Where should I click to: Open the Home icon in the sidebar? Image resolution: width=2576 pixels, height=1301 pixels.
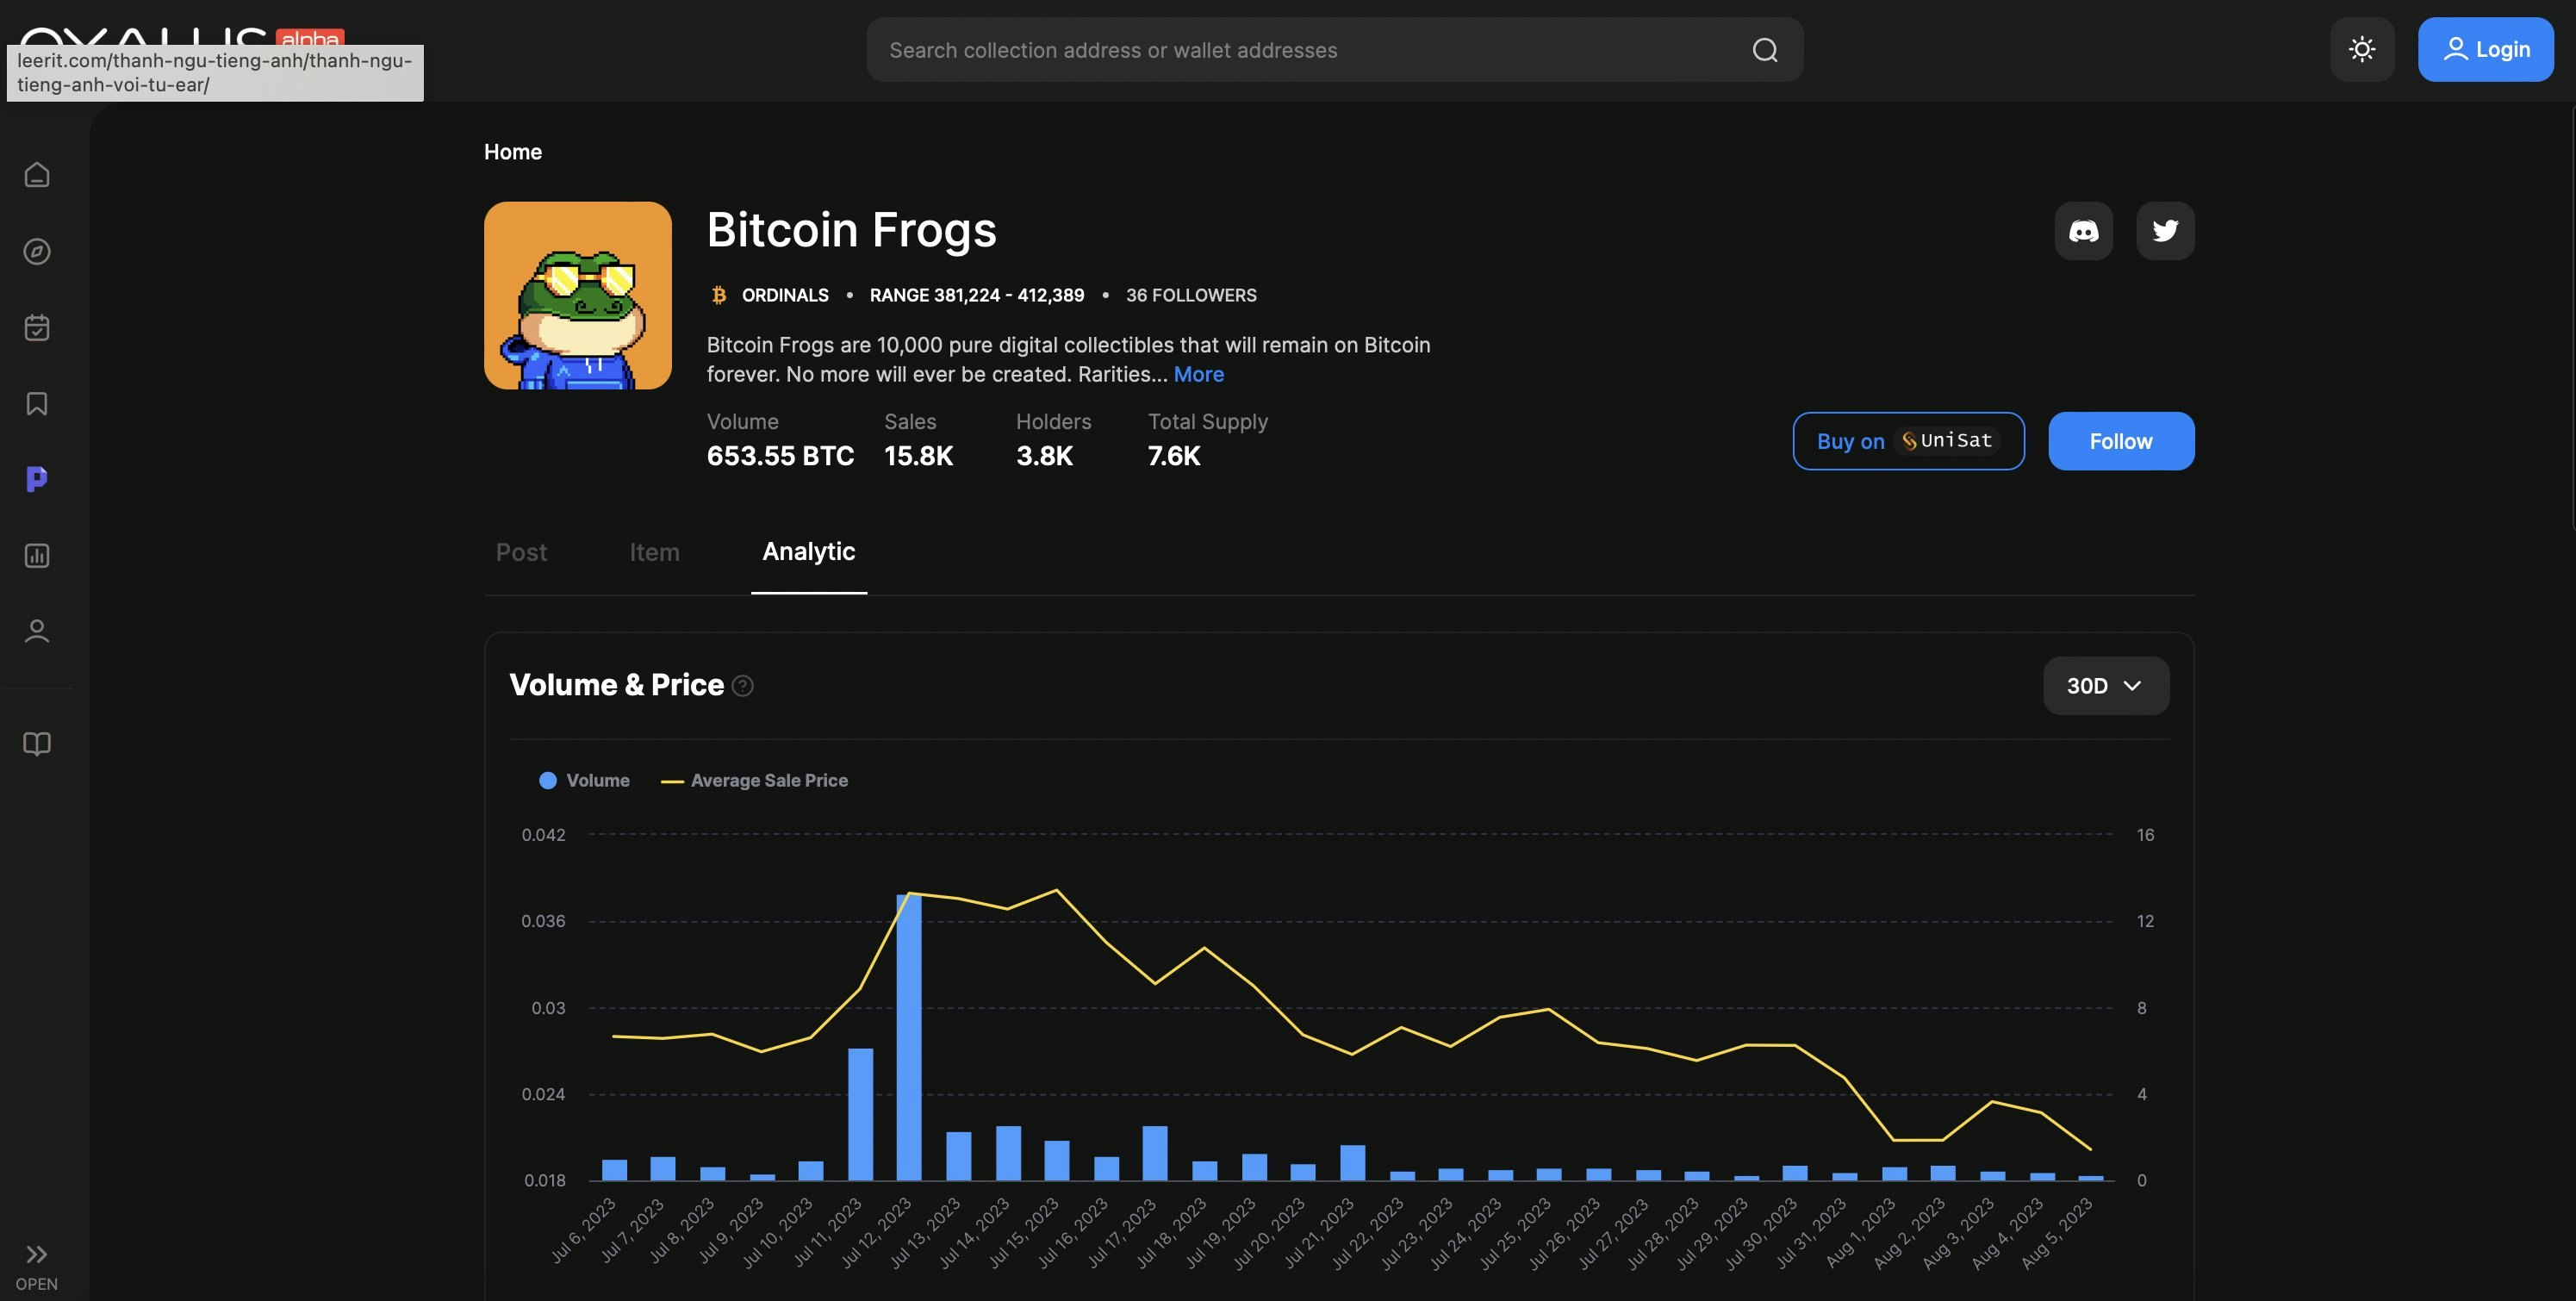click(x=37, y=175)
